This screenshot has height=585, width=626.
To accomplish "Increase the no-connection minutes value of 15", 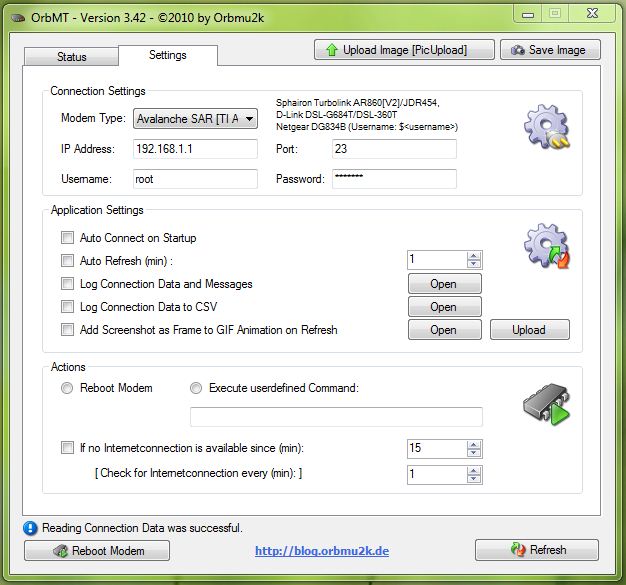I will tap(473, 445).
